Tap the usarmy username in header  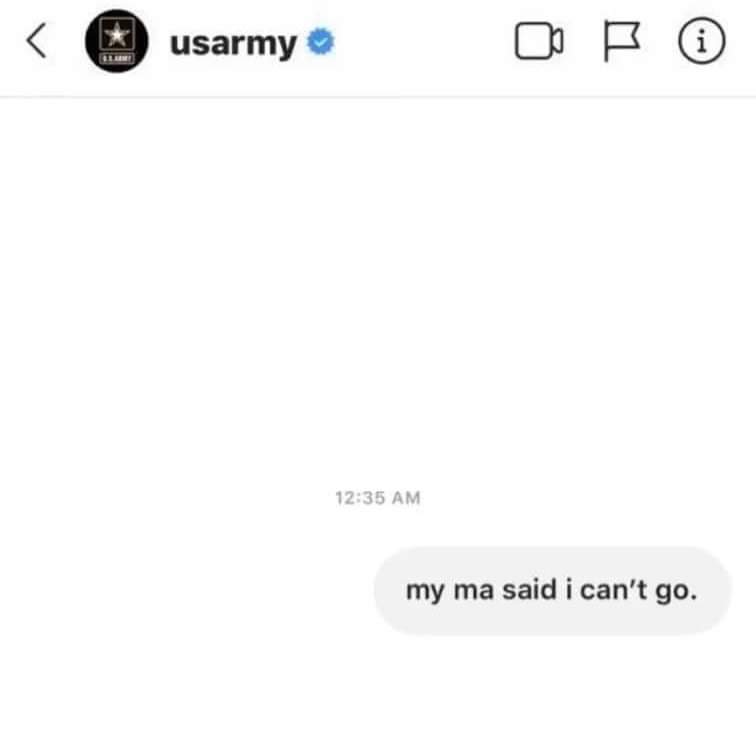point(233,44)
